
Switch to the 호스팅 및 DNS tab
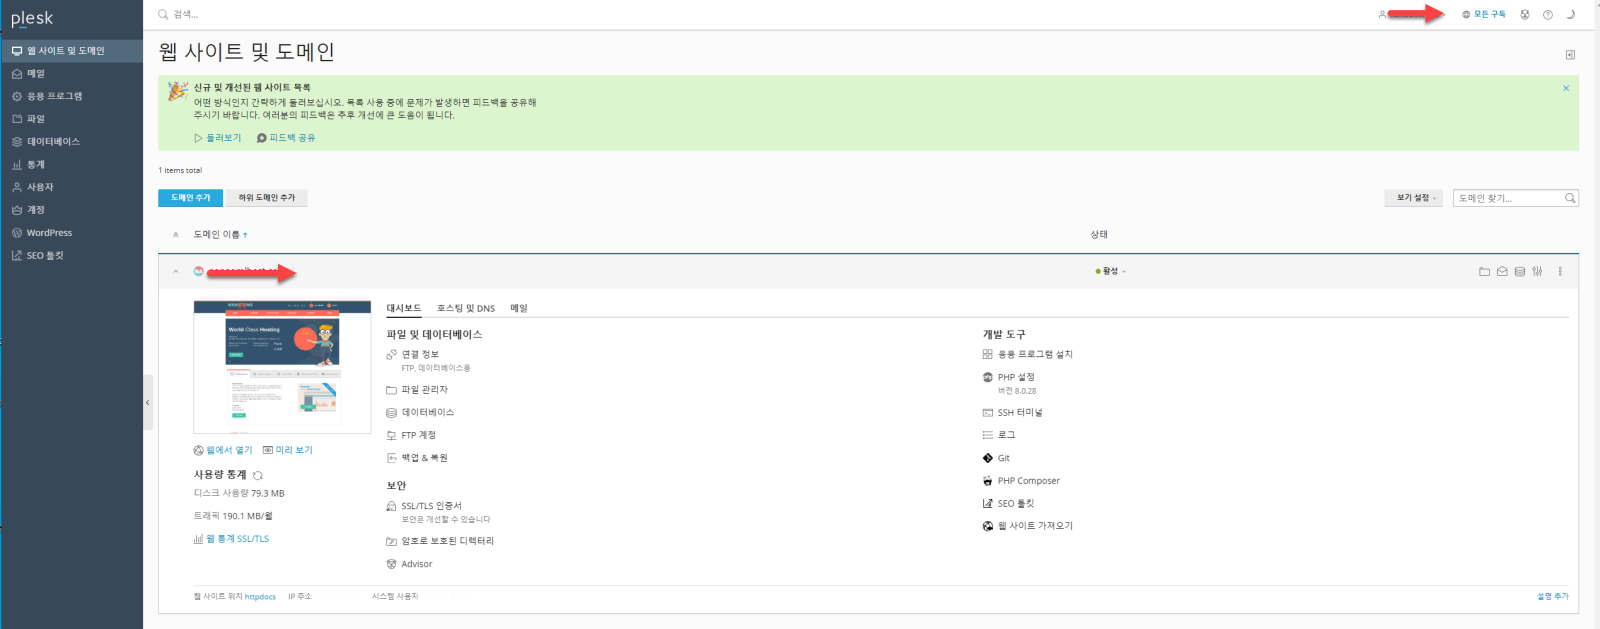click(x=466, y=308)
